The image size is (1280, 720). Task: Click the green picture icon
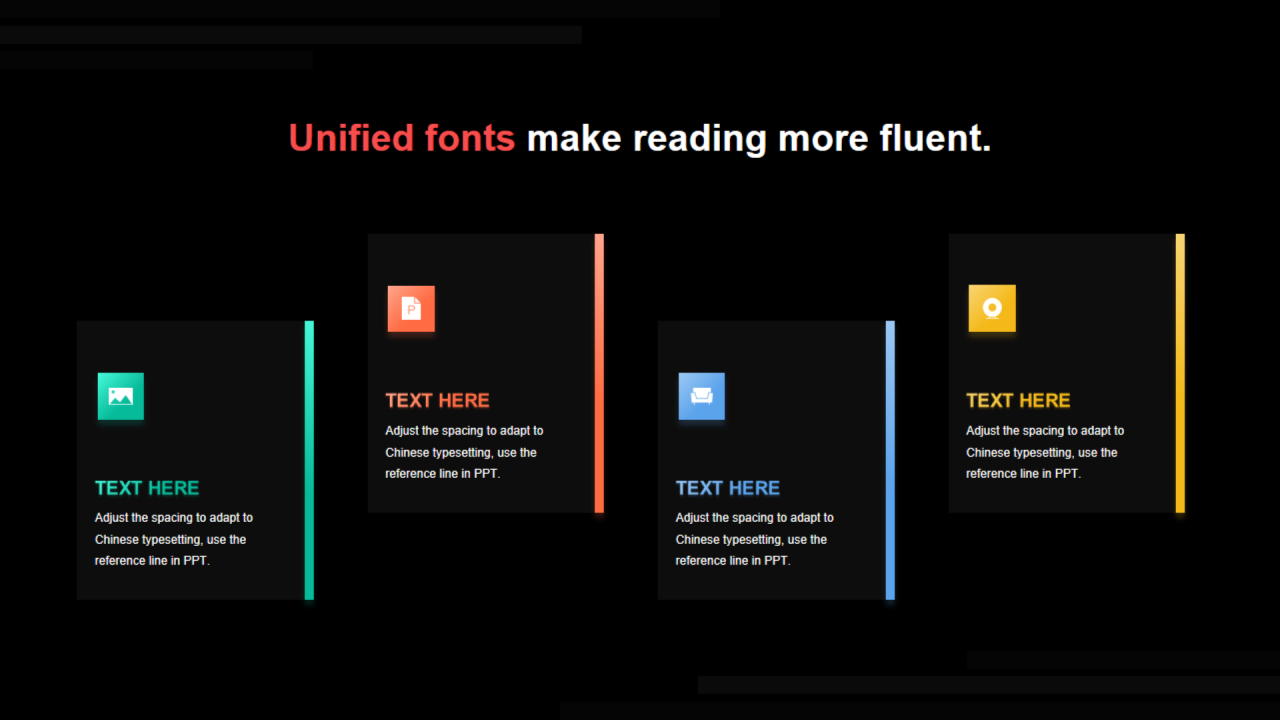pyautogui.click(x=121, y=396)
